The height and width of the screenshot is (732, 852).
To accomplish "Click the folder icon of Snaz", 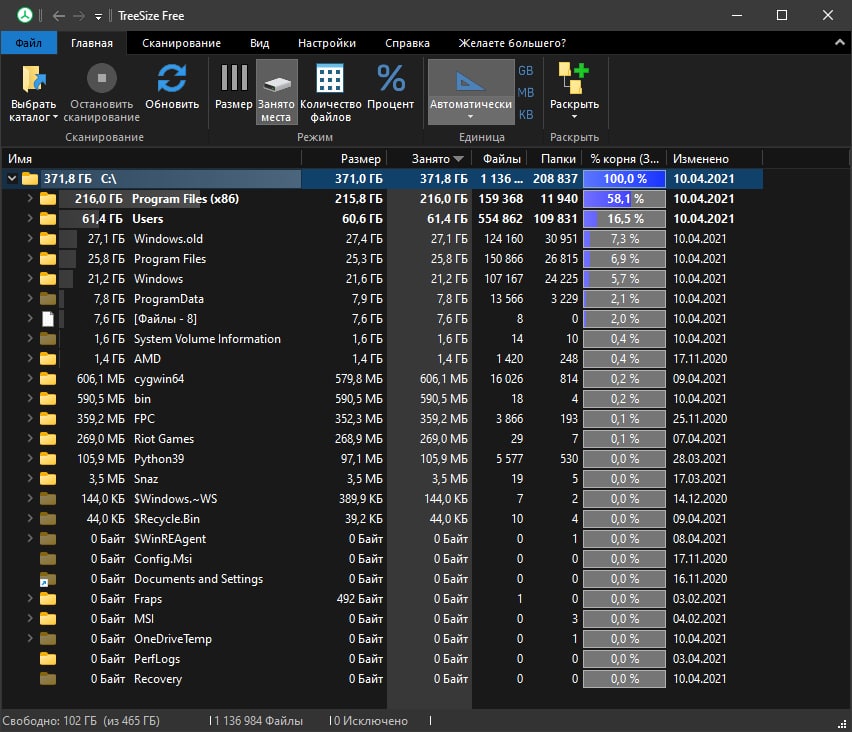I will [48, 479].
